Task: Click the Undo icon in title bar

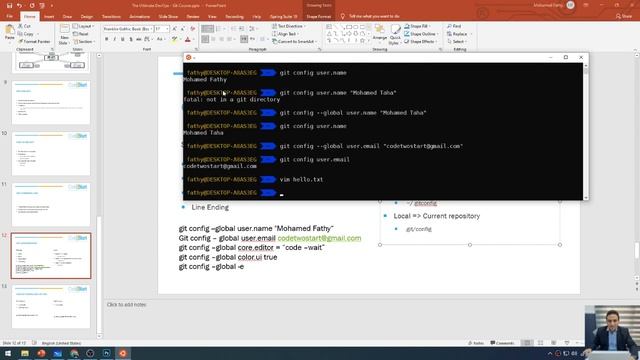Action: pos(20,6)
